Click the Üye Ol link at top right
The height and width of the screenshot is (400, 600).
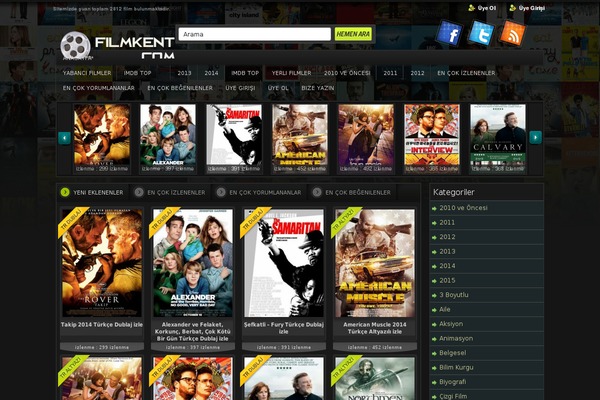[487, 8]
